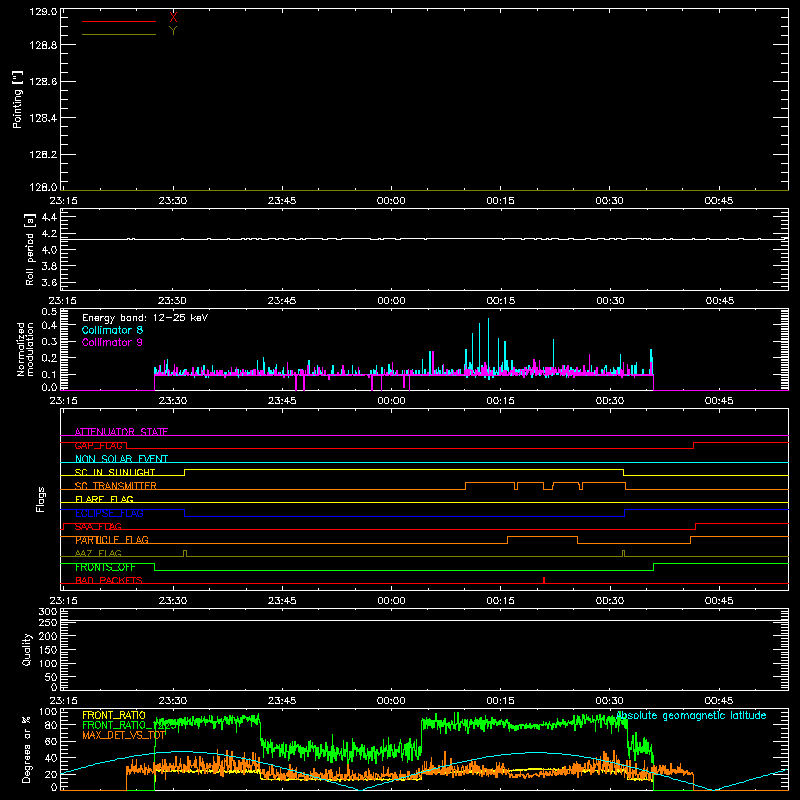This screenshot has height=800, width=800.
Task: Click the bottom panel '100' tick label
Action: click(x=48, y=712)
